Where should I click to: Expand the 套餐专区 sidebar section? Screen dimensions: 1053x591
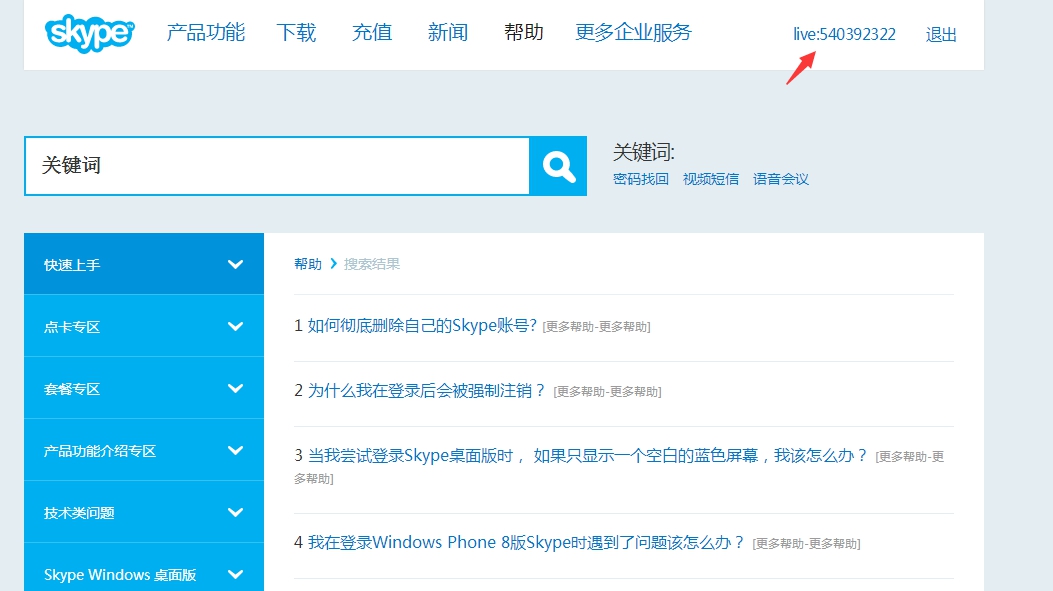click(143, 388)
